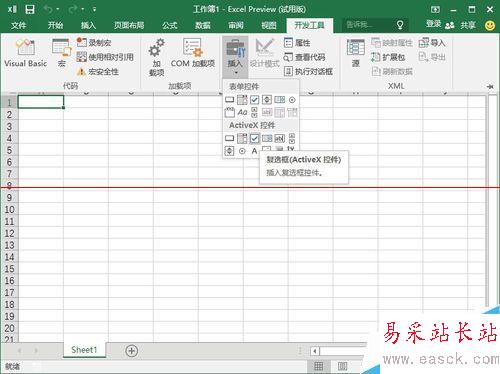Open Ribbon Display Options button
Viewport: 500px width, 374px height.
[x=435, y=9]
